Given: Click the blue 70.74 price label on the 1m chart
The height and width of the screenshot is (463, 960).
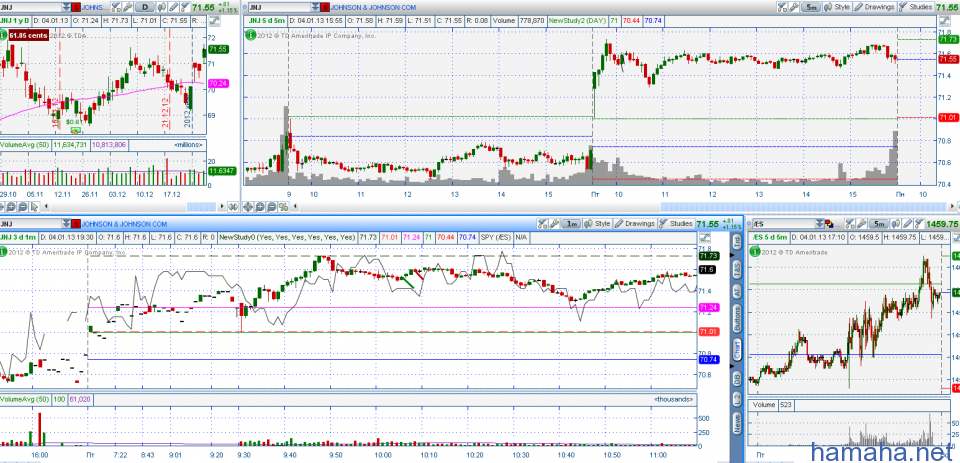Looking at the screenshot, I should (x=708, y=359).
